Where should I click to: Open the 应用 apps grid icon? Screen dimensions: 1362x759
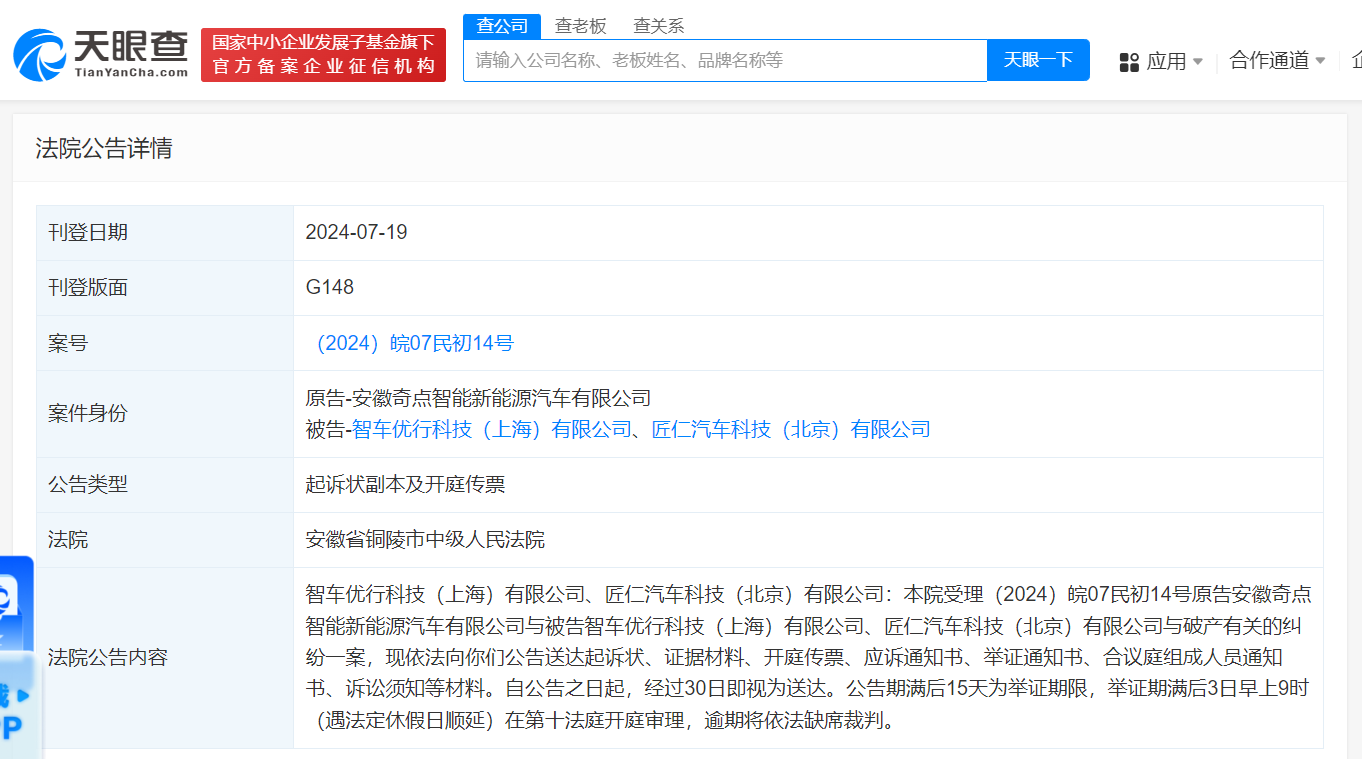coord(1127,60)
